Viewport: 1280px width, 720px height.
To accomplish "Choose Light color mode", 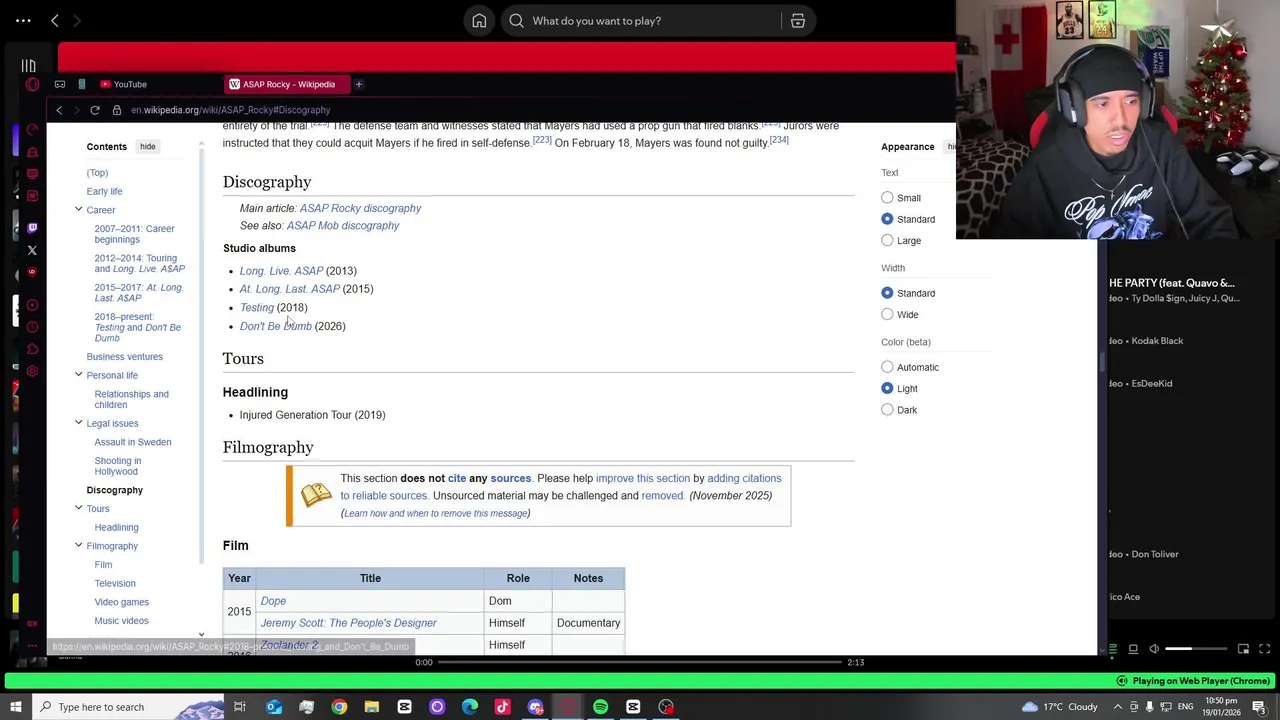I will [x=887, y=388].
